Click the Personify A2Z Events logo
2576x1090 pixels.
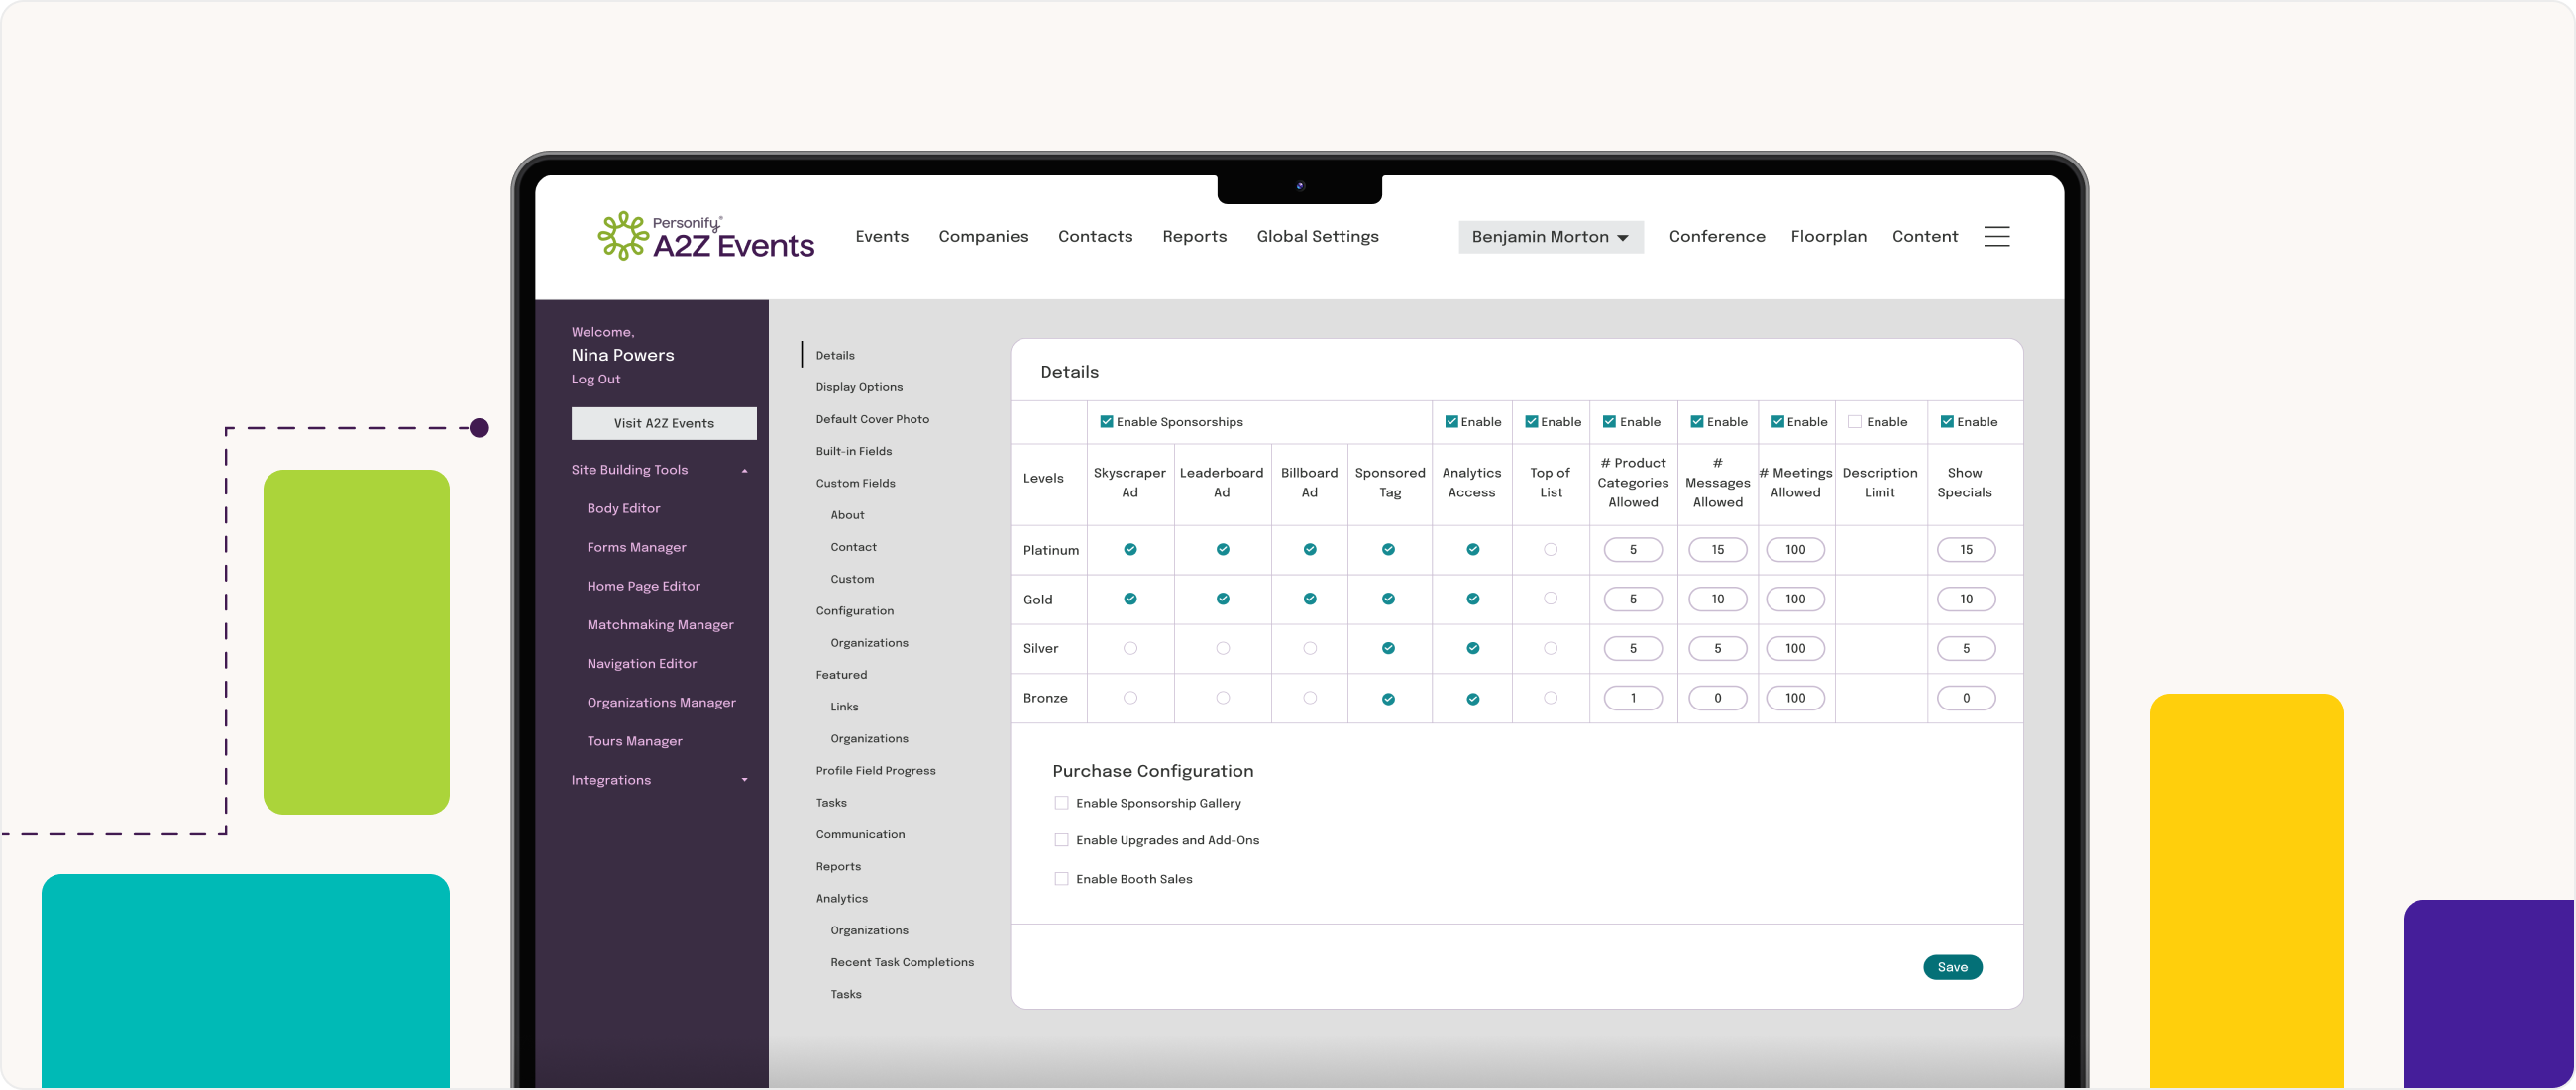click(706, 237)
